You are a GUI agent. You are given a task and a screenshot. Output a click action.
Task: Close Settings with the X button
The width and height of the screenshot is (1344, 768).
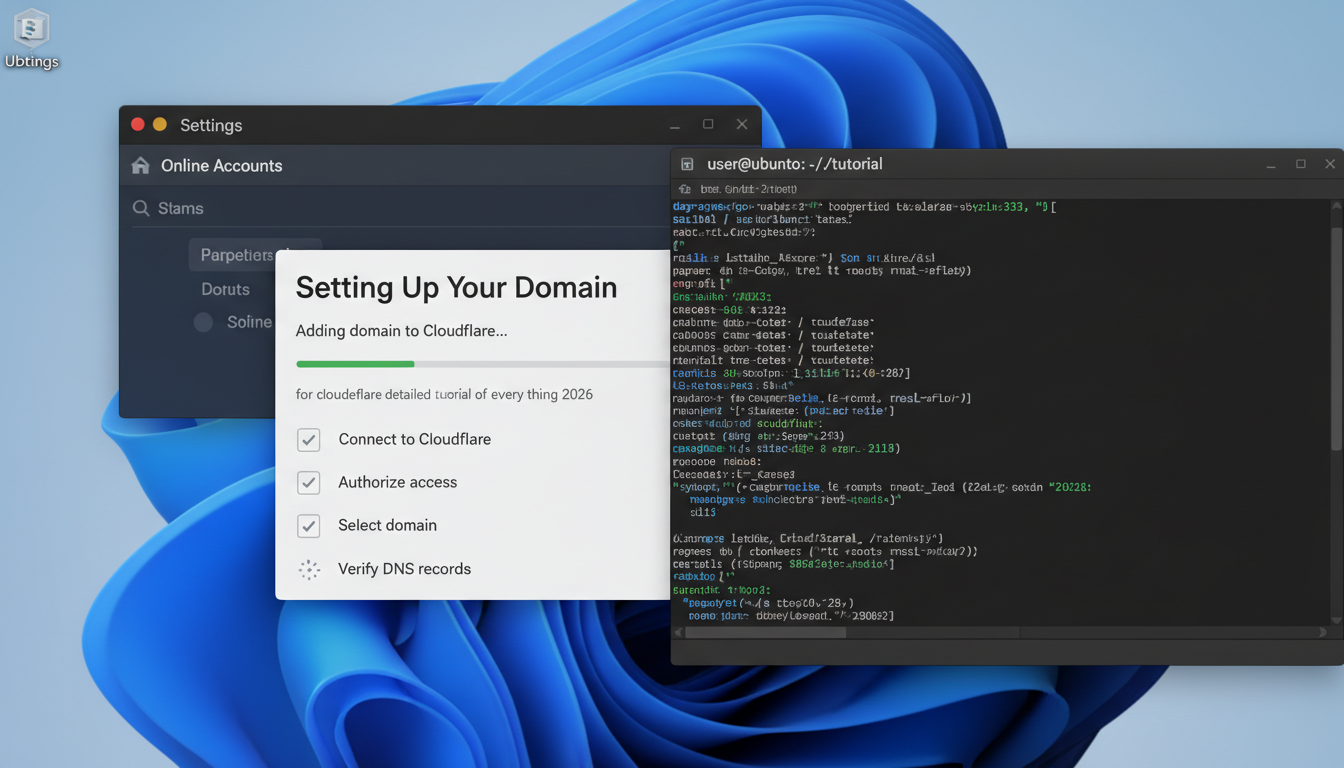[741, 124]
